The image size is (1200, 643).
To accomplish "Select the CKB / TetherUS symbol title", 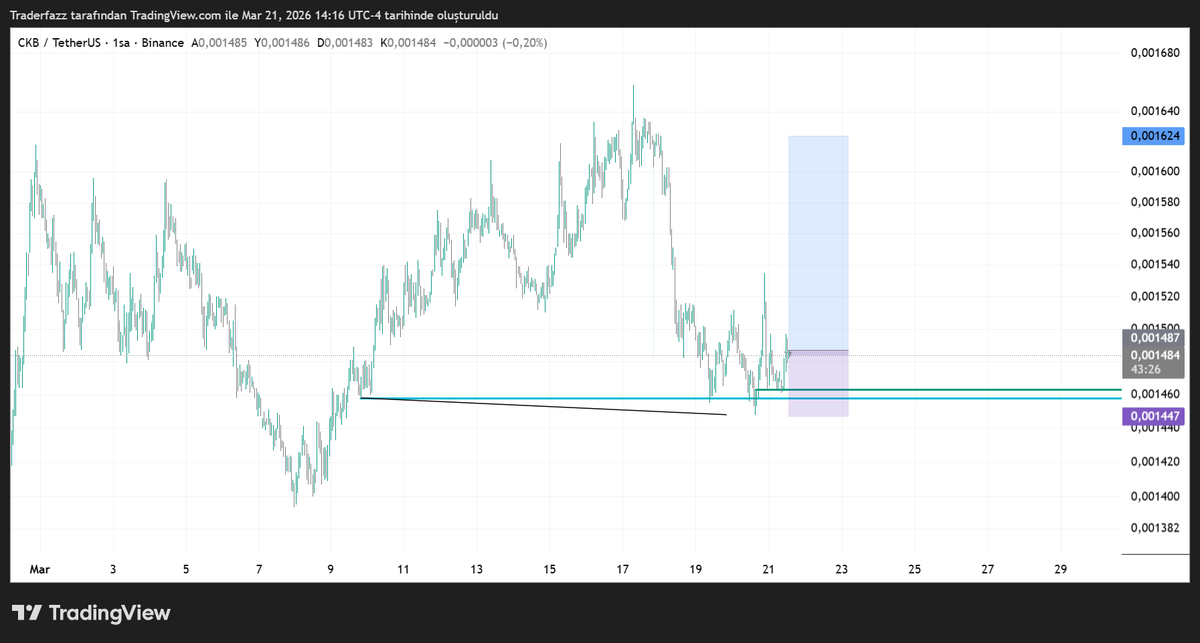I will point(101,43).
